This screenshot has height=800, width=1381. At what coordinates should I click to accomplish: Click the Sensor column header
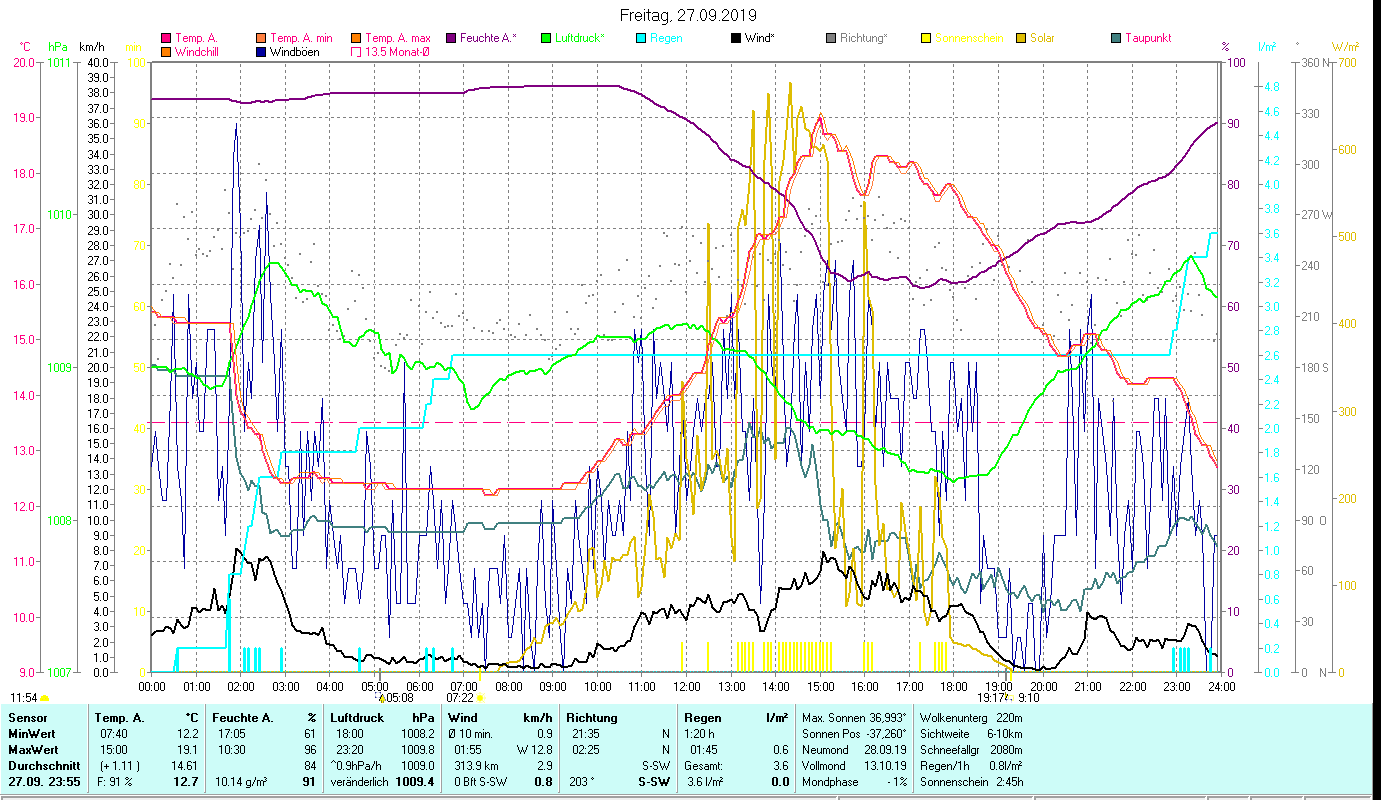tap(27, 718)
